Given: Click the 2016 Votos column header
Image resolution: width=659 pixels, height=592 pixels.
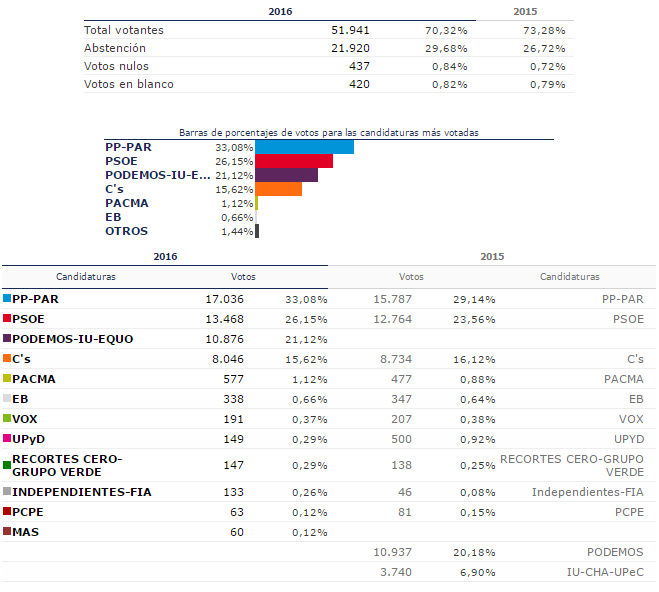Looking at the screenshot, I should click(243, 277).
